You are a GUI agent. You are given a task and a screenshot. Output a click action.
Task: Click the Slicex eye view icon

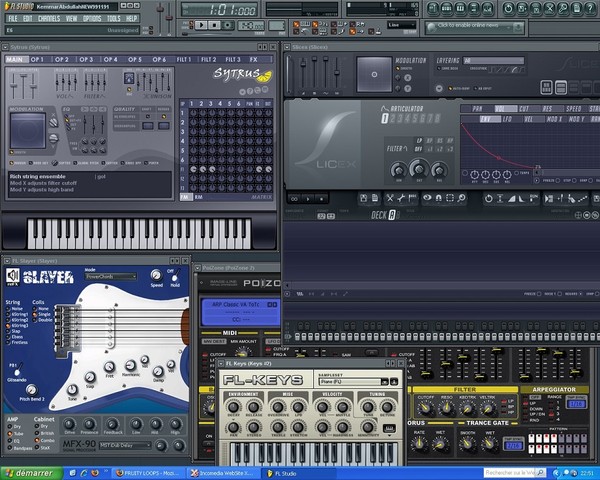[427, 198]
